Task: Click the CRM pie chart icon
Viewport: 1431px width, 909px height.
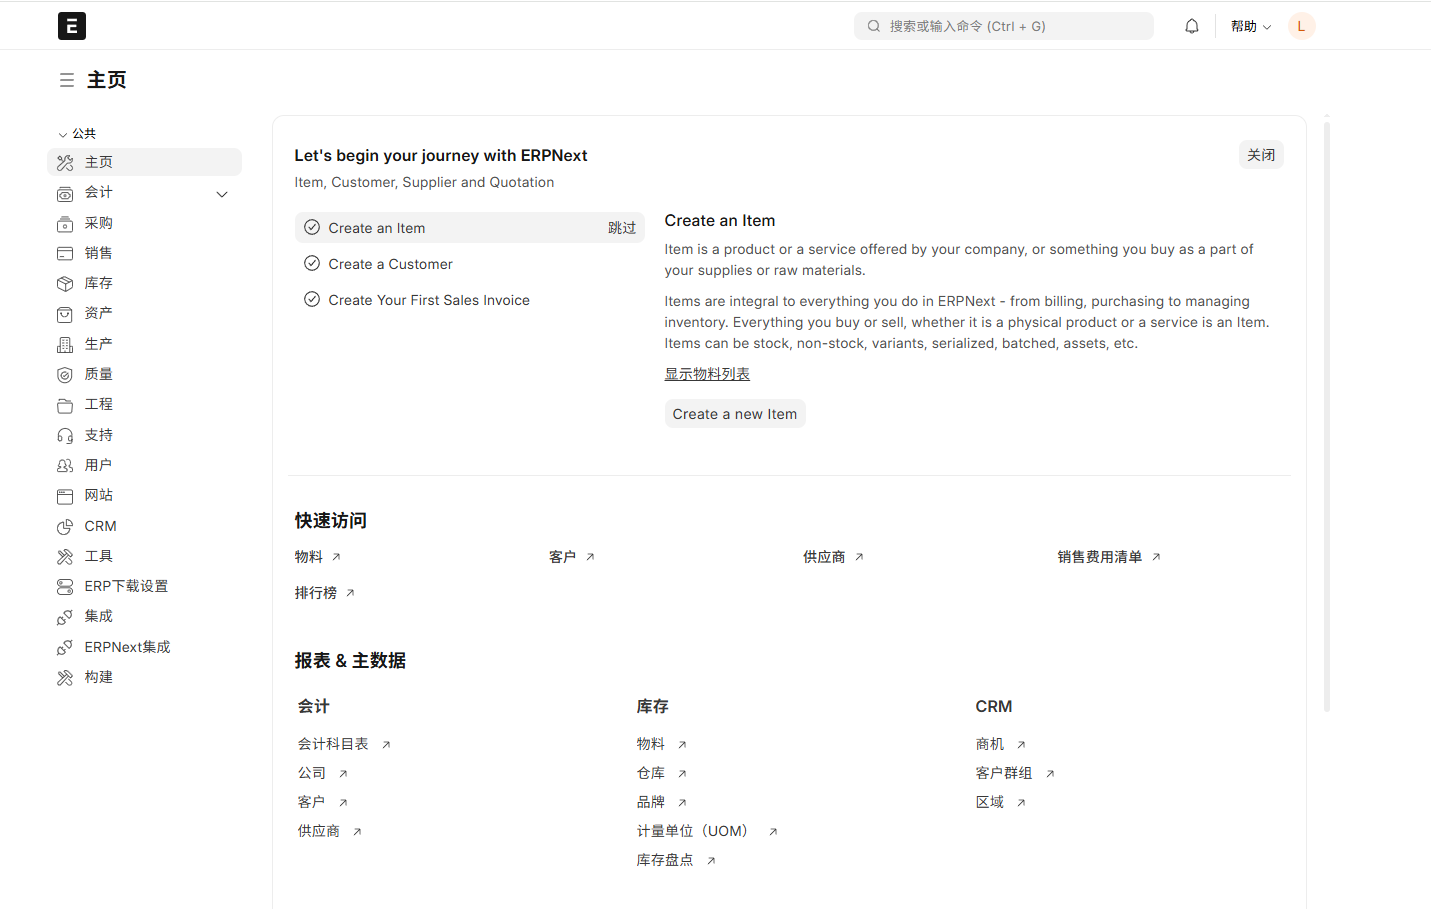Action: [65, 526]
